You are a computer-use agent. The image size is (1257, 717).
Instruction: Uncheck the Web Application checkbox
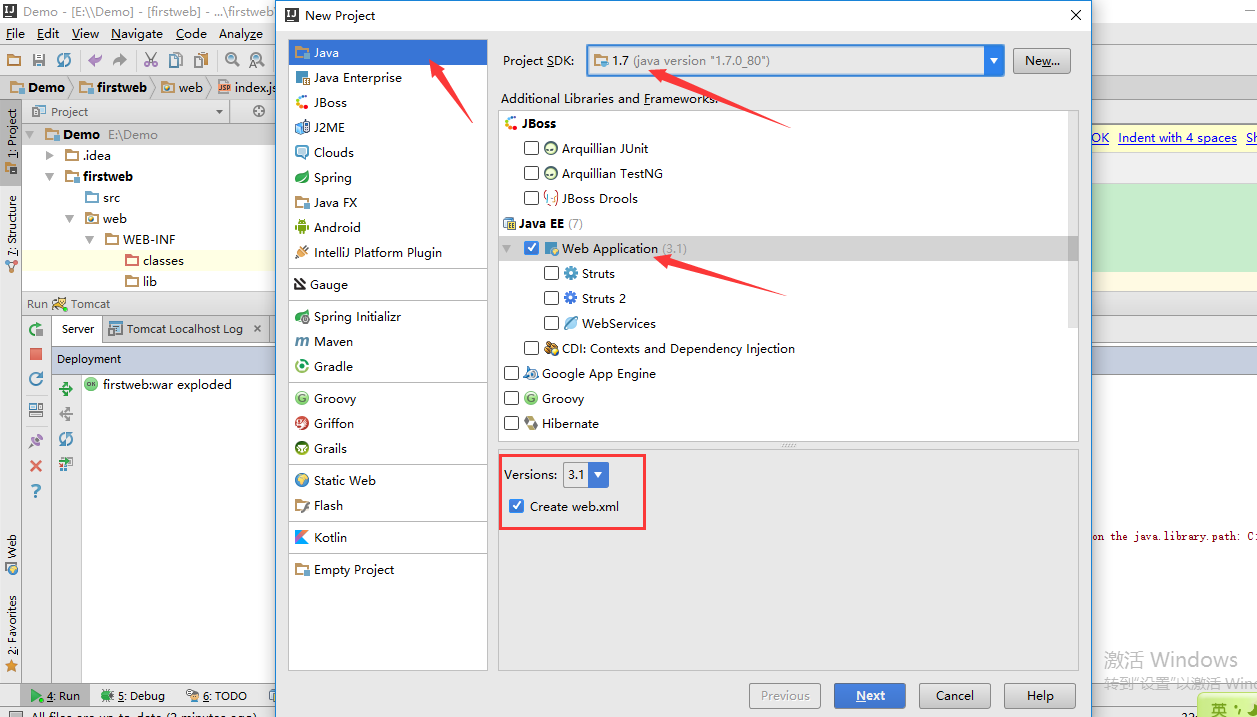click(531, 248)
